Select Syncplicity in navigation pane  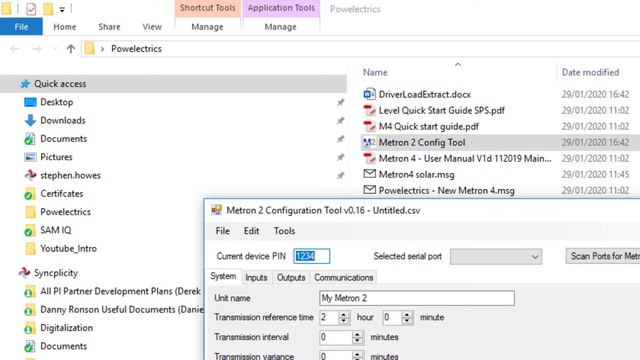[x=56, y=273]
